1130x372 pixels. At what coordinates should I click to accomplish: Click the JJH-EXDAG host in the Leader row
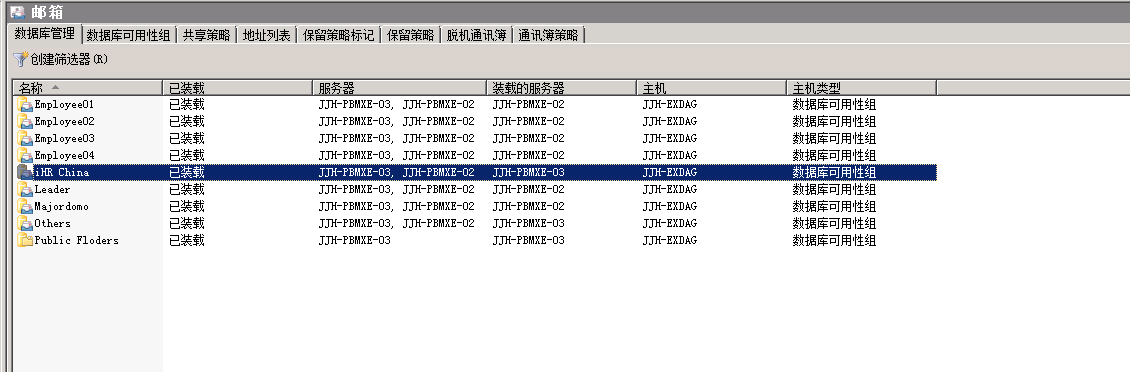669,190
